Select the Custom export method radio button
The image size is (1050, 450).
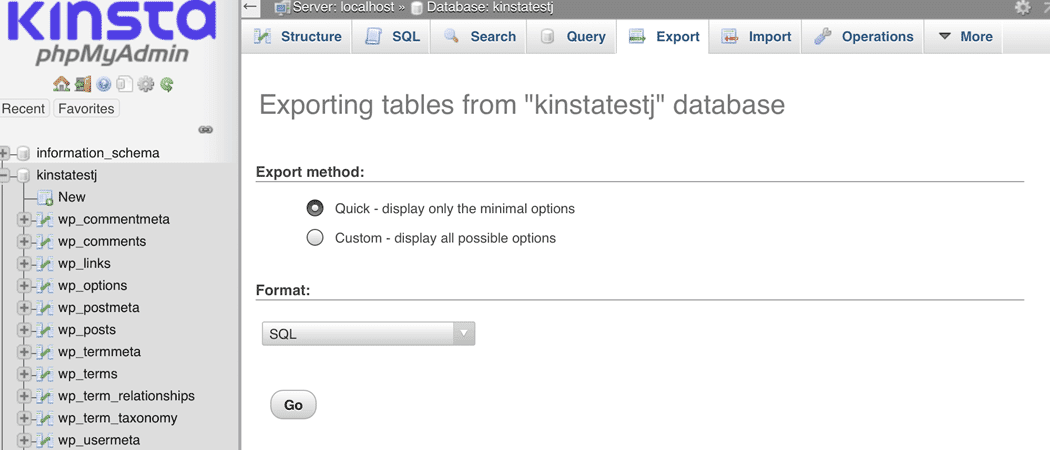[x=315, y=238]
